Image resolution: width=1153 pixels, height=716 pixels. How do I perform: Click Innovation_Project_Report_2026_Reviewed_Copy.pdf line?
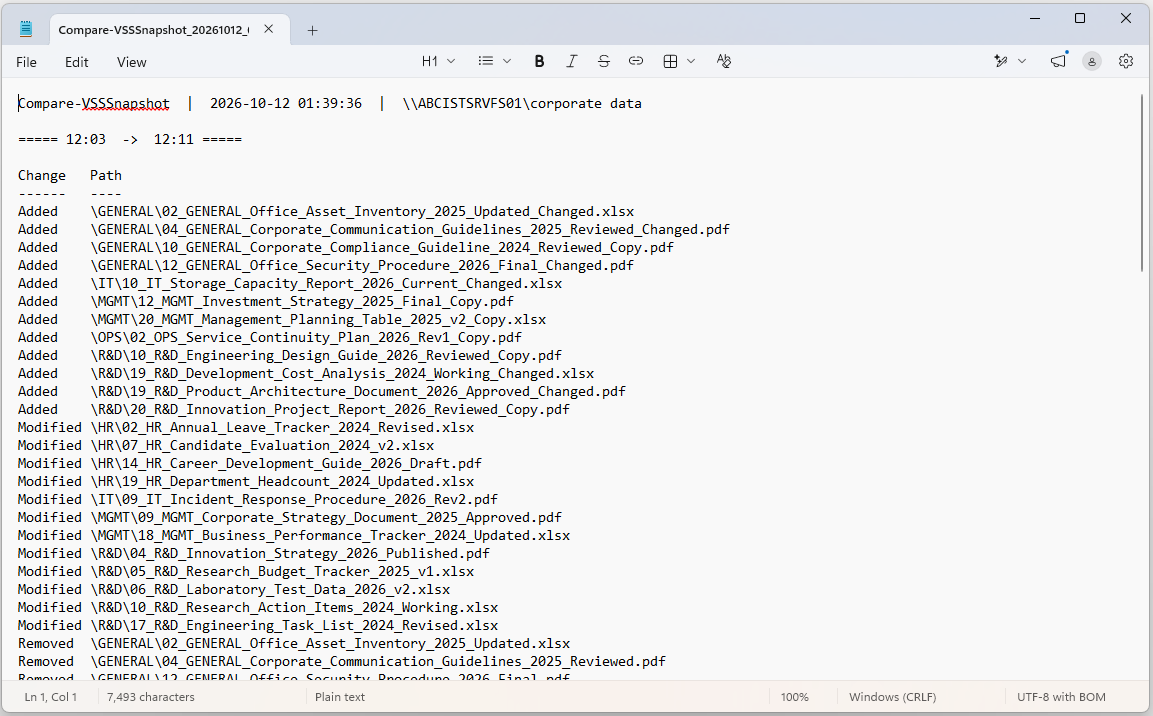293,409
